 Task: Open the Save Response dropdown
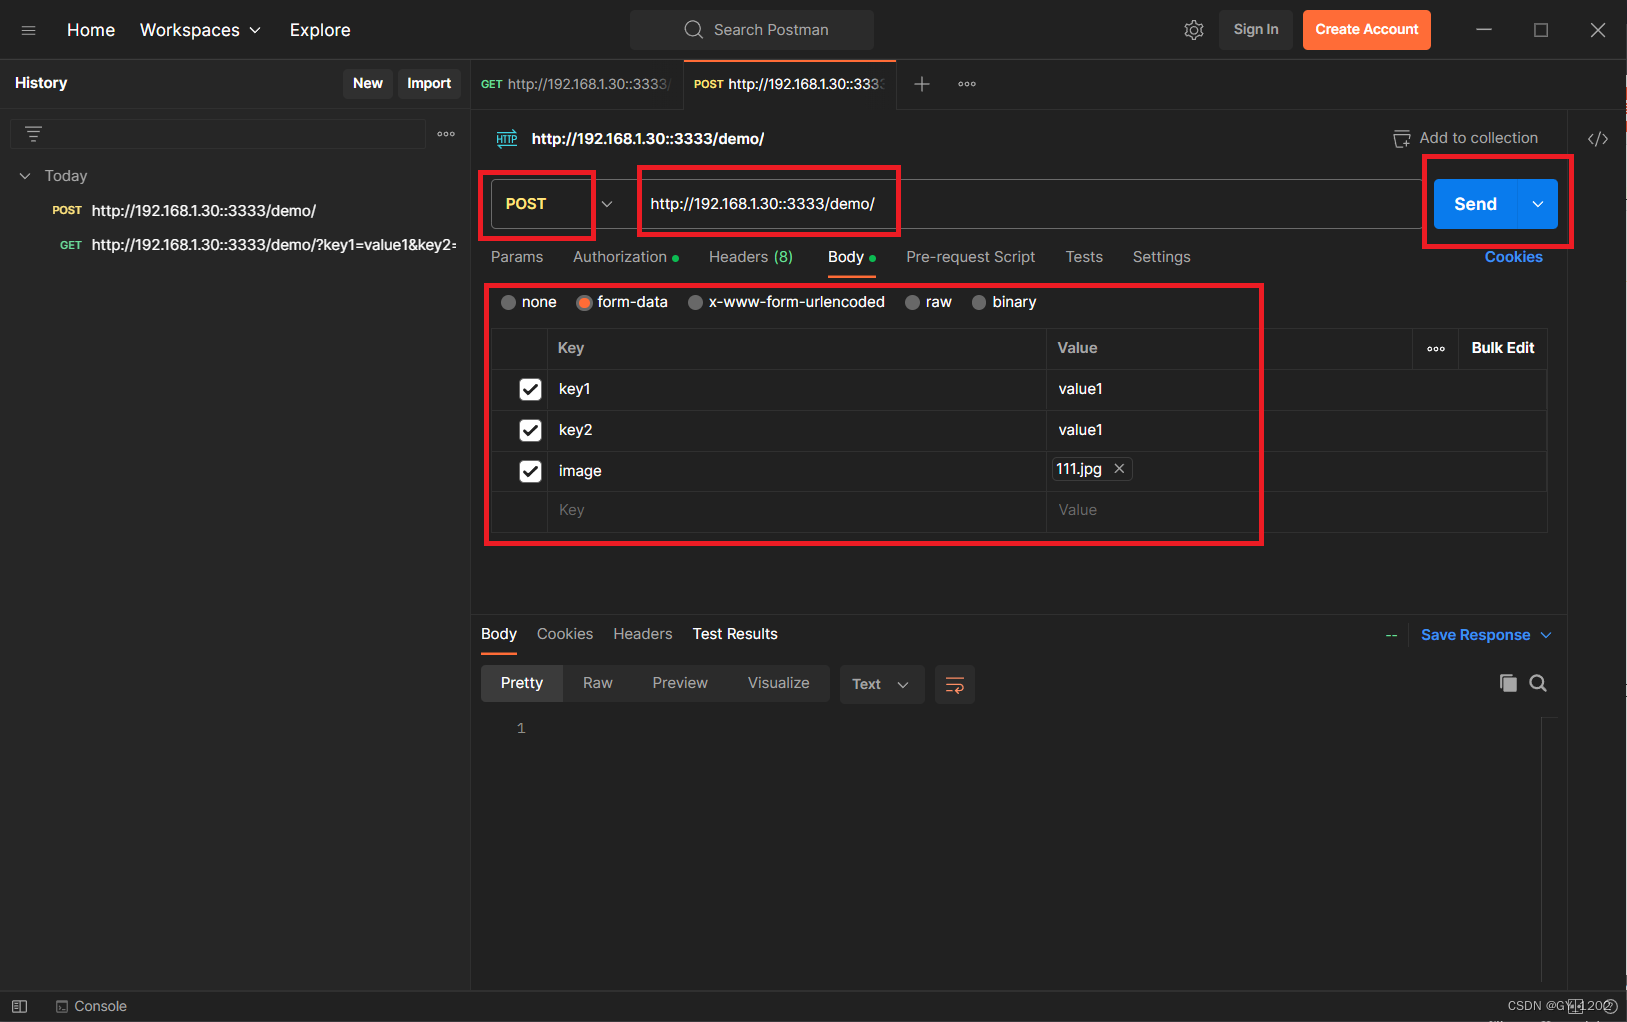point(1485,635)
